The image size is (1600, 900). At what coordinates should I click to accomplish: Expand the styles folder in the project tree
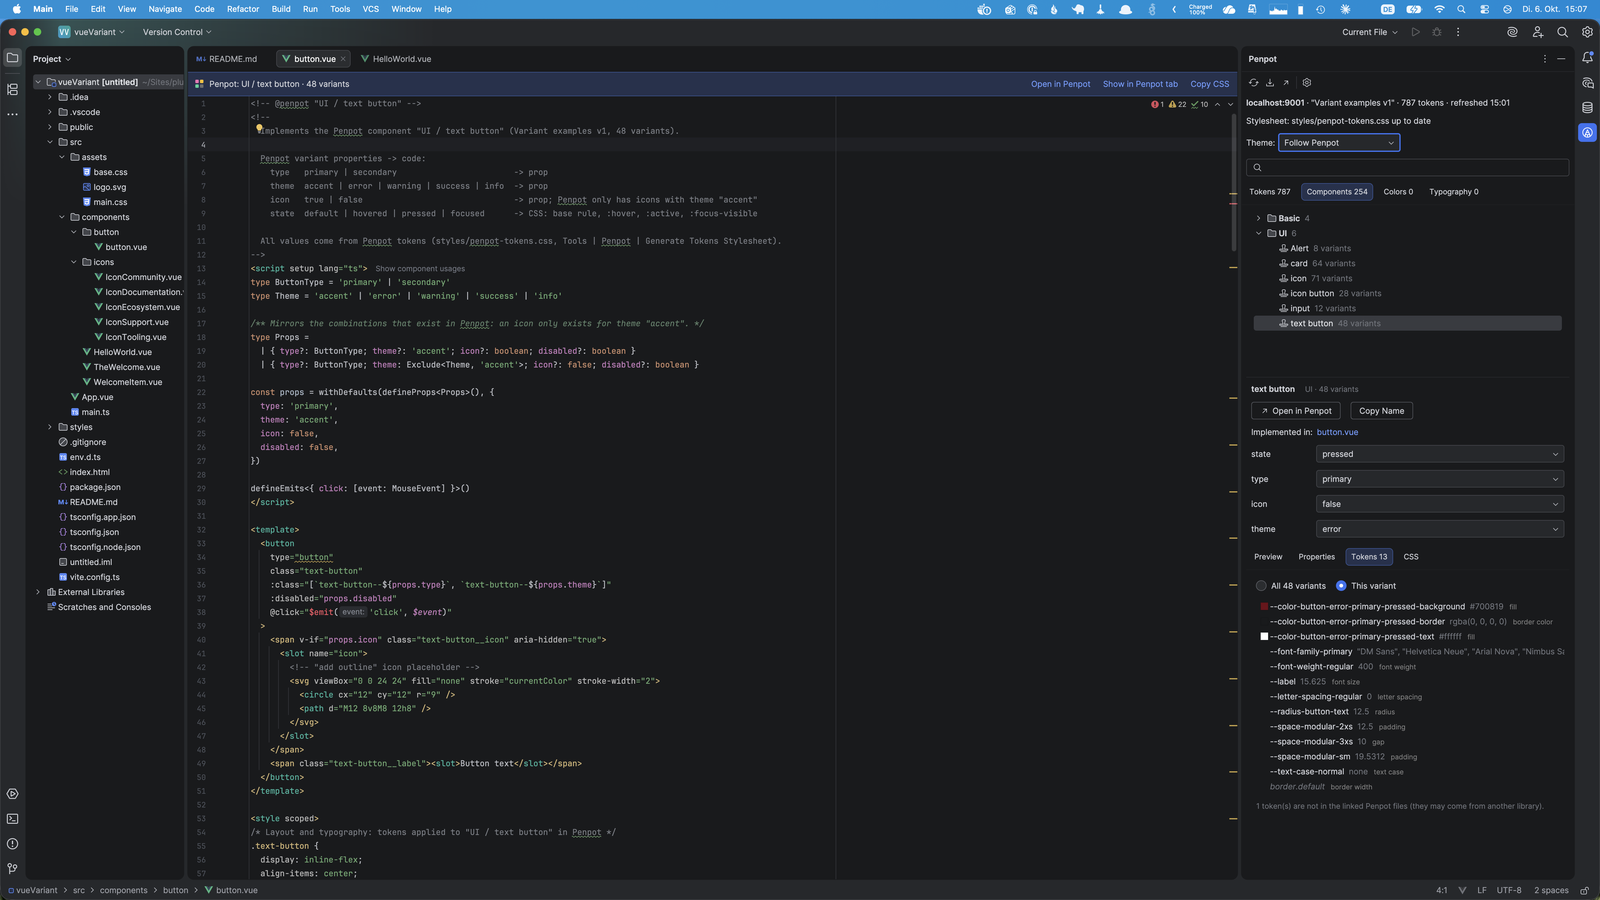click(x=50, y=427)
